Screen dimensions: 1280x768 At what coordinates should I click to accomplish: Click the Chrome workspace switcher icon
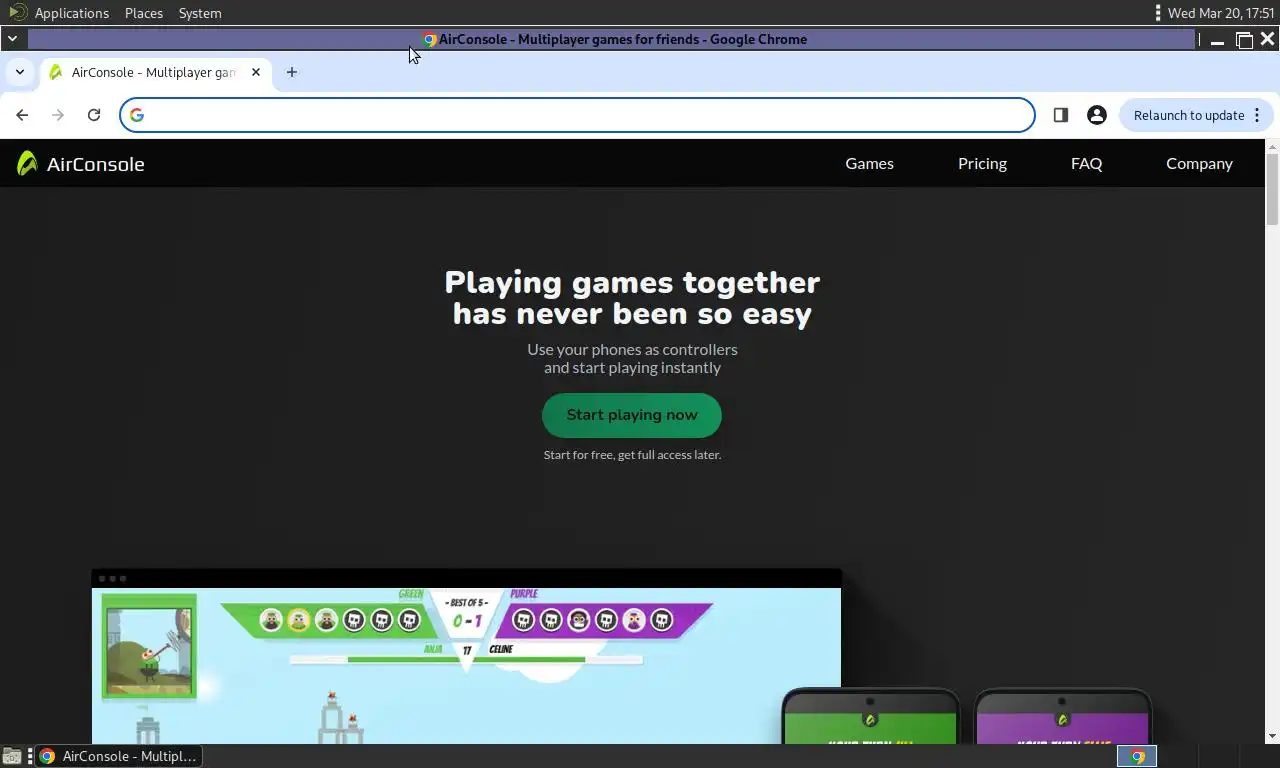[x=1137, y=756]
